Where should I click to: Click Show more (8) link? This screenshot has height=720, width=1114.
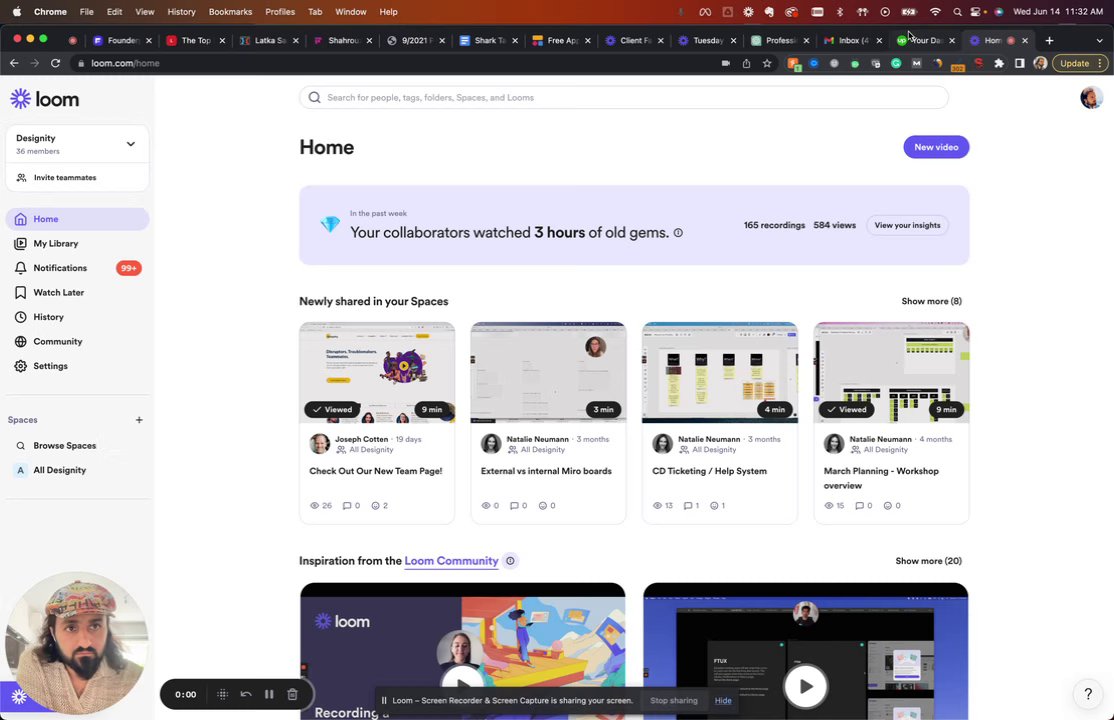click(931, 301)
